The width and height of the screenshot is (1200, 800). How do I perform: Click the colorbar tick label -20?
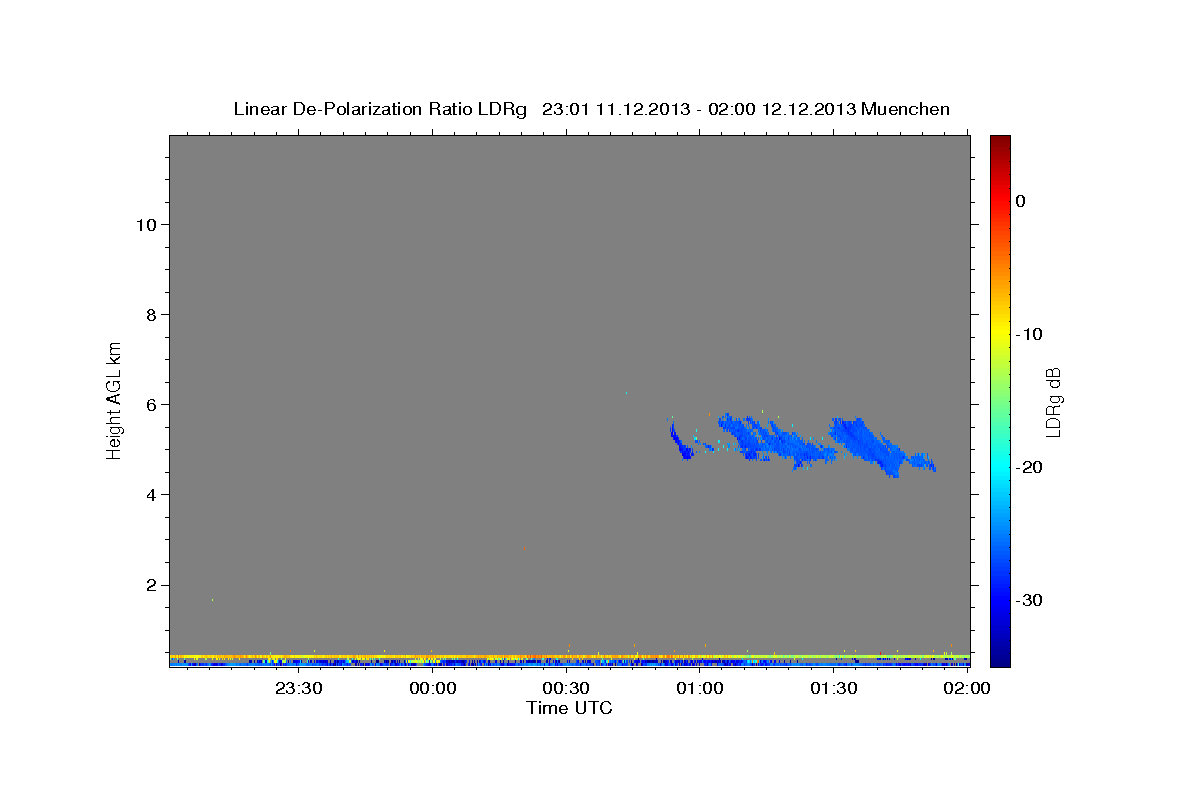click(x=1029, y=467)
